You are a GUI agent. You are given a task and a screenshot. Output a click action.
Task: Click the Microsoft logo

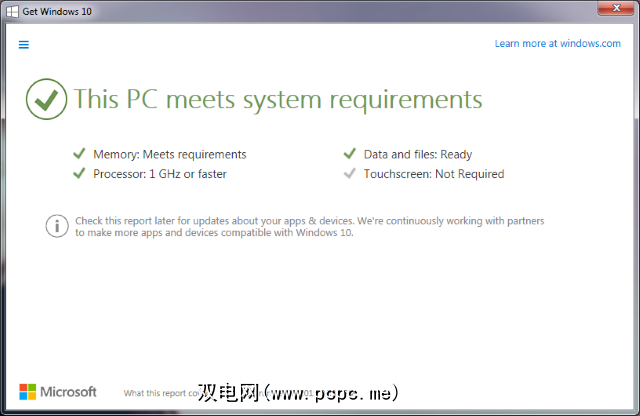click(x=58, y=391)
